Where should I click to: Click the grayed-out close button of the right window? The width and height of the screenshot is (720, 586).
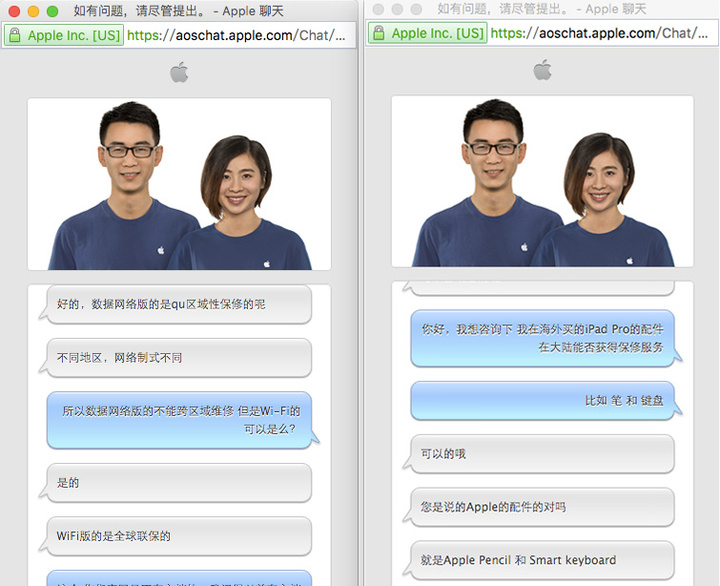pos(378,9)
